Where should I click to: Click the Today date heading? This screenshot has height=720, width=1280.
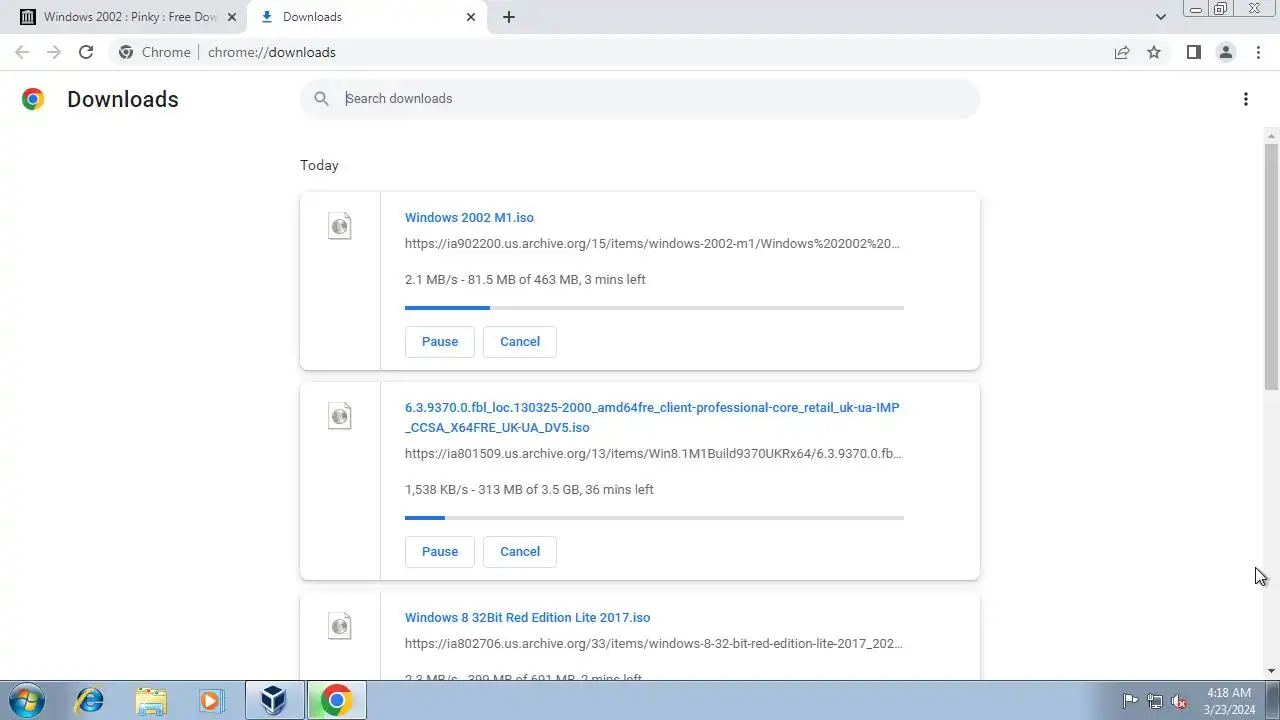tap(319, 165)
